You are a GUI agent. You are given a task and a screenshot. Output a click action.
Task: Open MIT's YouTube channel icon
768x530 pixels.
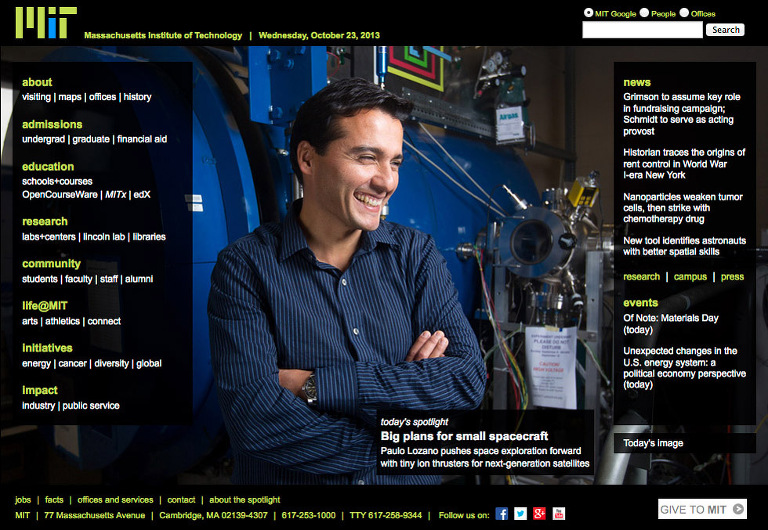click(x=558, y=513)
